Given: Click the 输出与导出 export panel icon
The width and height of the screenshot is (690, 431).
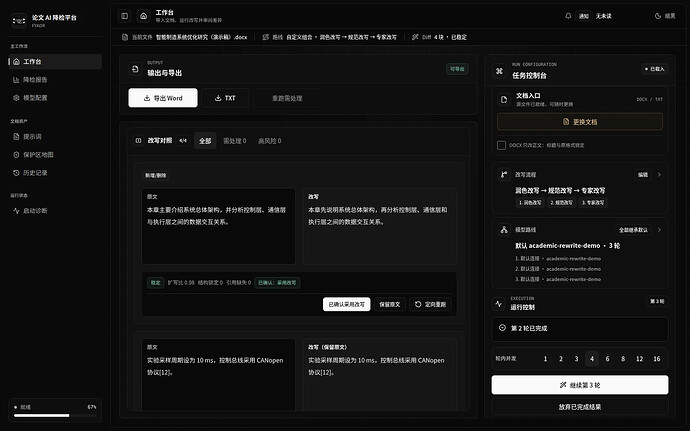Looking at the screenshot, I should tap(135, 69).
